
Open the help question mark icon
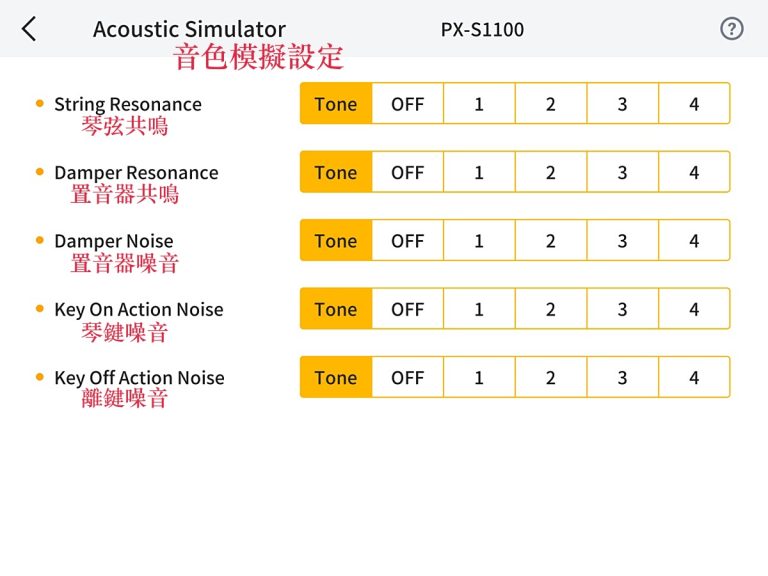pyautogui.click(x=732, y=29)
